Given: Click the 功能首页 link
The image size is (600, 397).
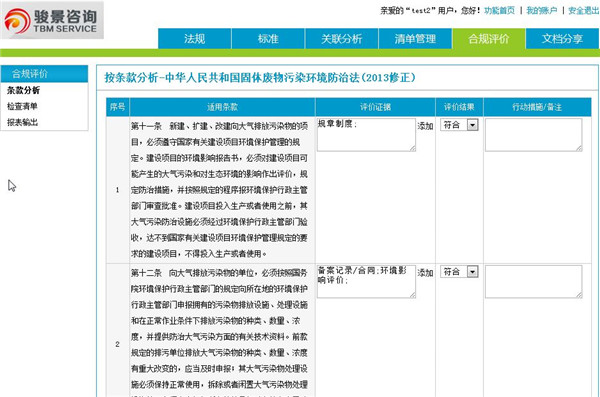Looking at the screenshot, I should point(499,11).
